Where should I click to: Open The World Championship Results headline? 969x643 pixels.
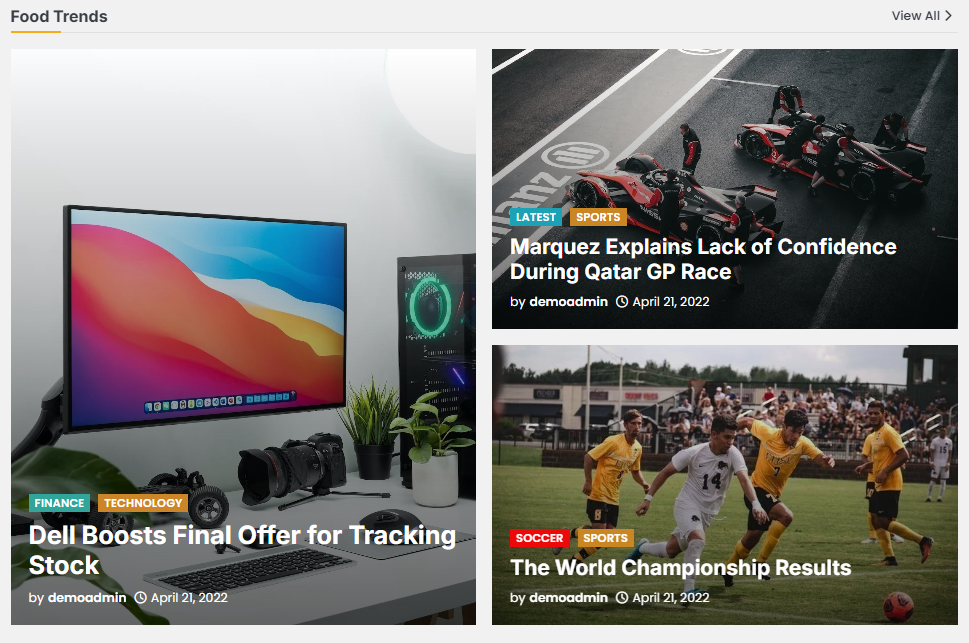pyautogui.click(x=680, y=568)
